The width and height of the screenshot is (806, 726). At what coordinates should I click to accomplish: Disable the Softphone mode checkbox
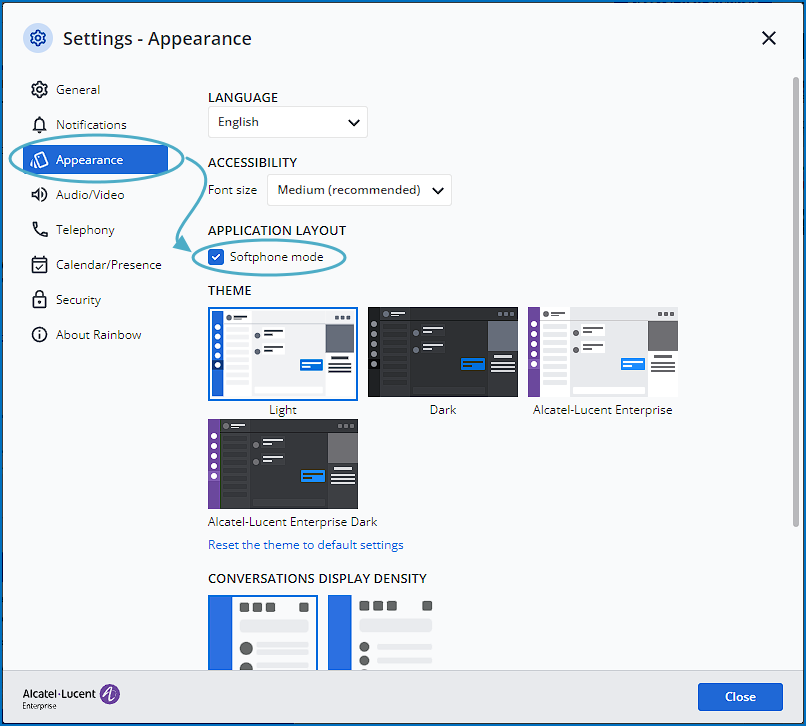coord(216,257)
